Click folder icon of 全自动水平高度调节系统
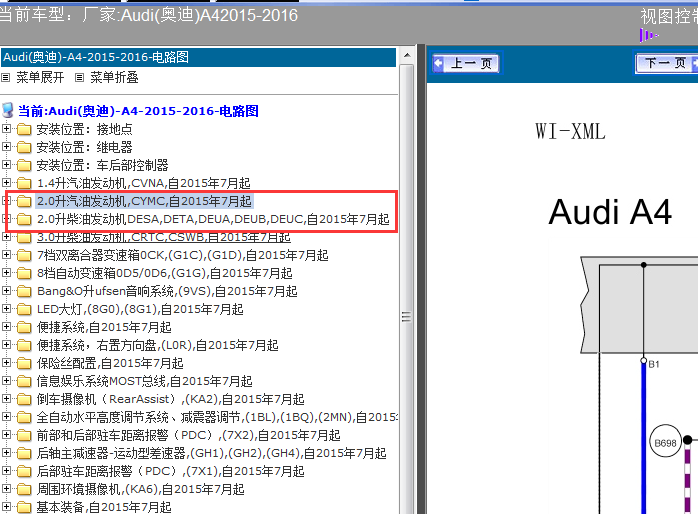The image size is (698, 514). (x=24, y=417)
